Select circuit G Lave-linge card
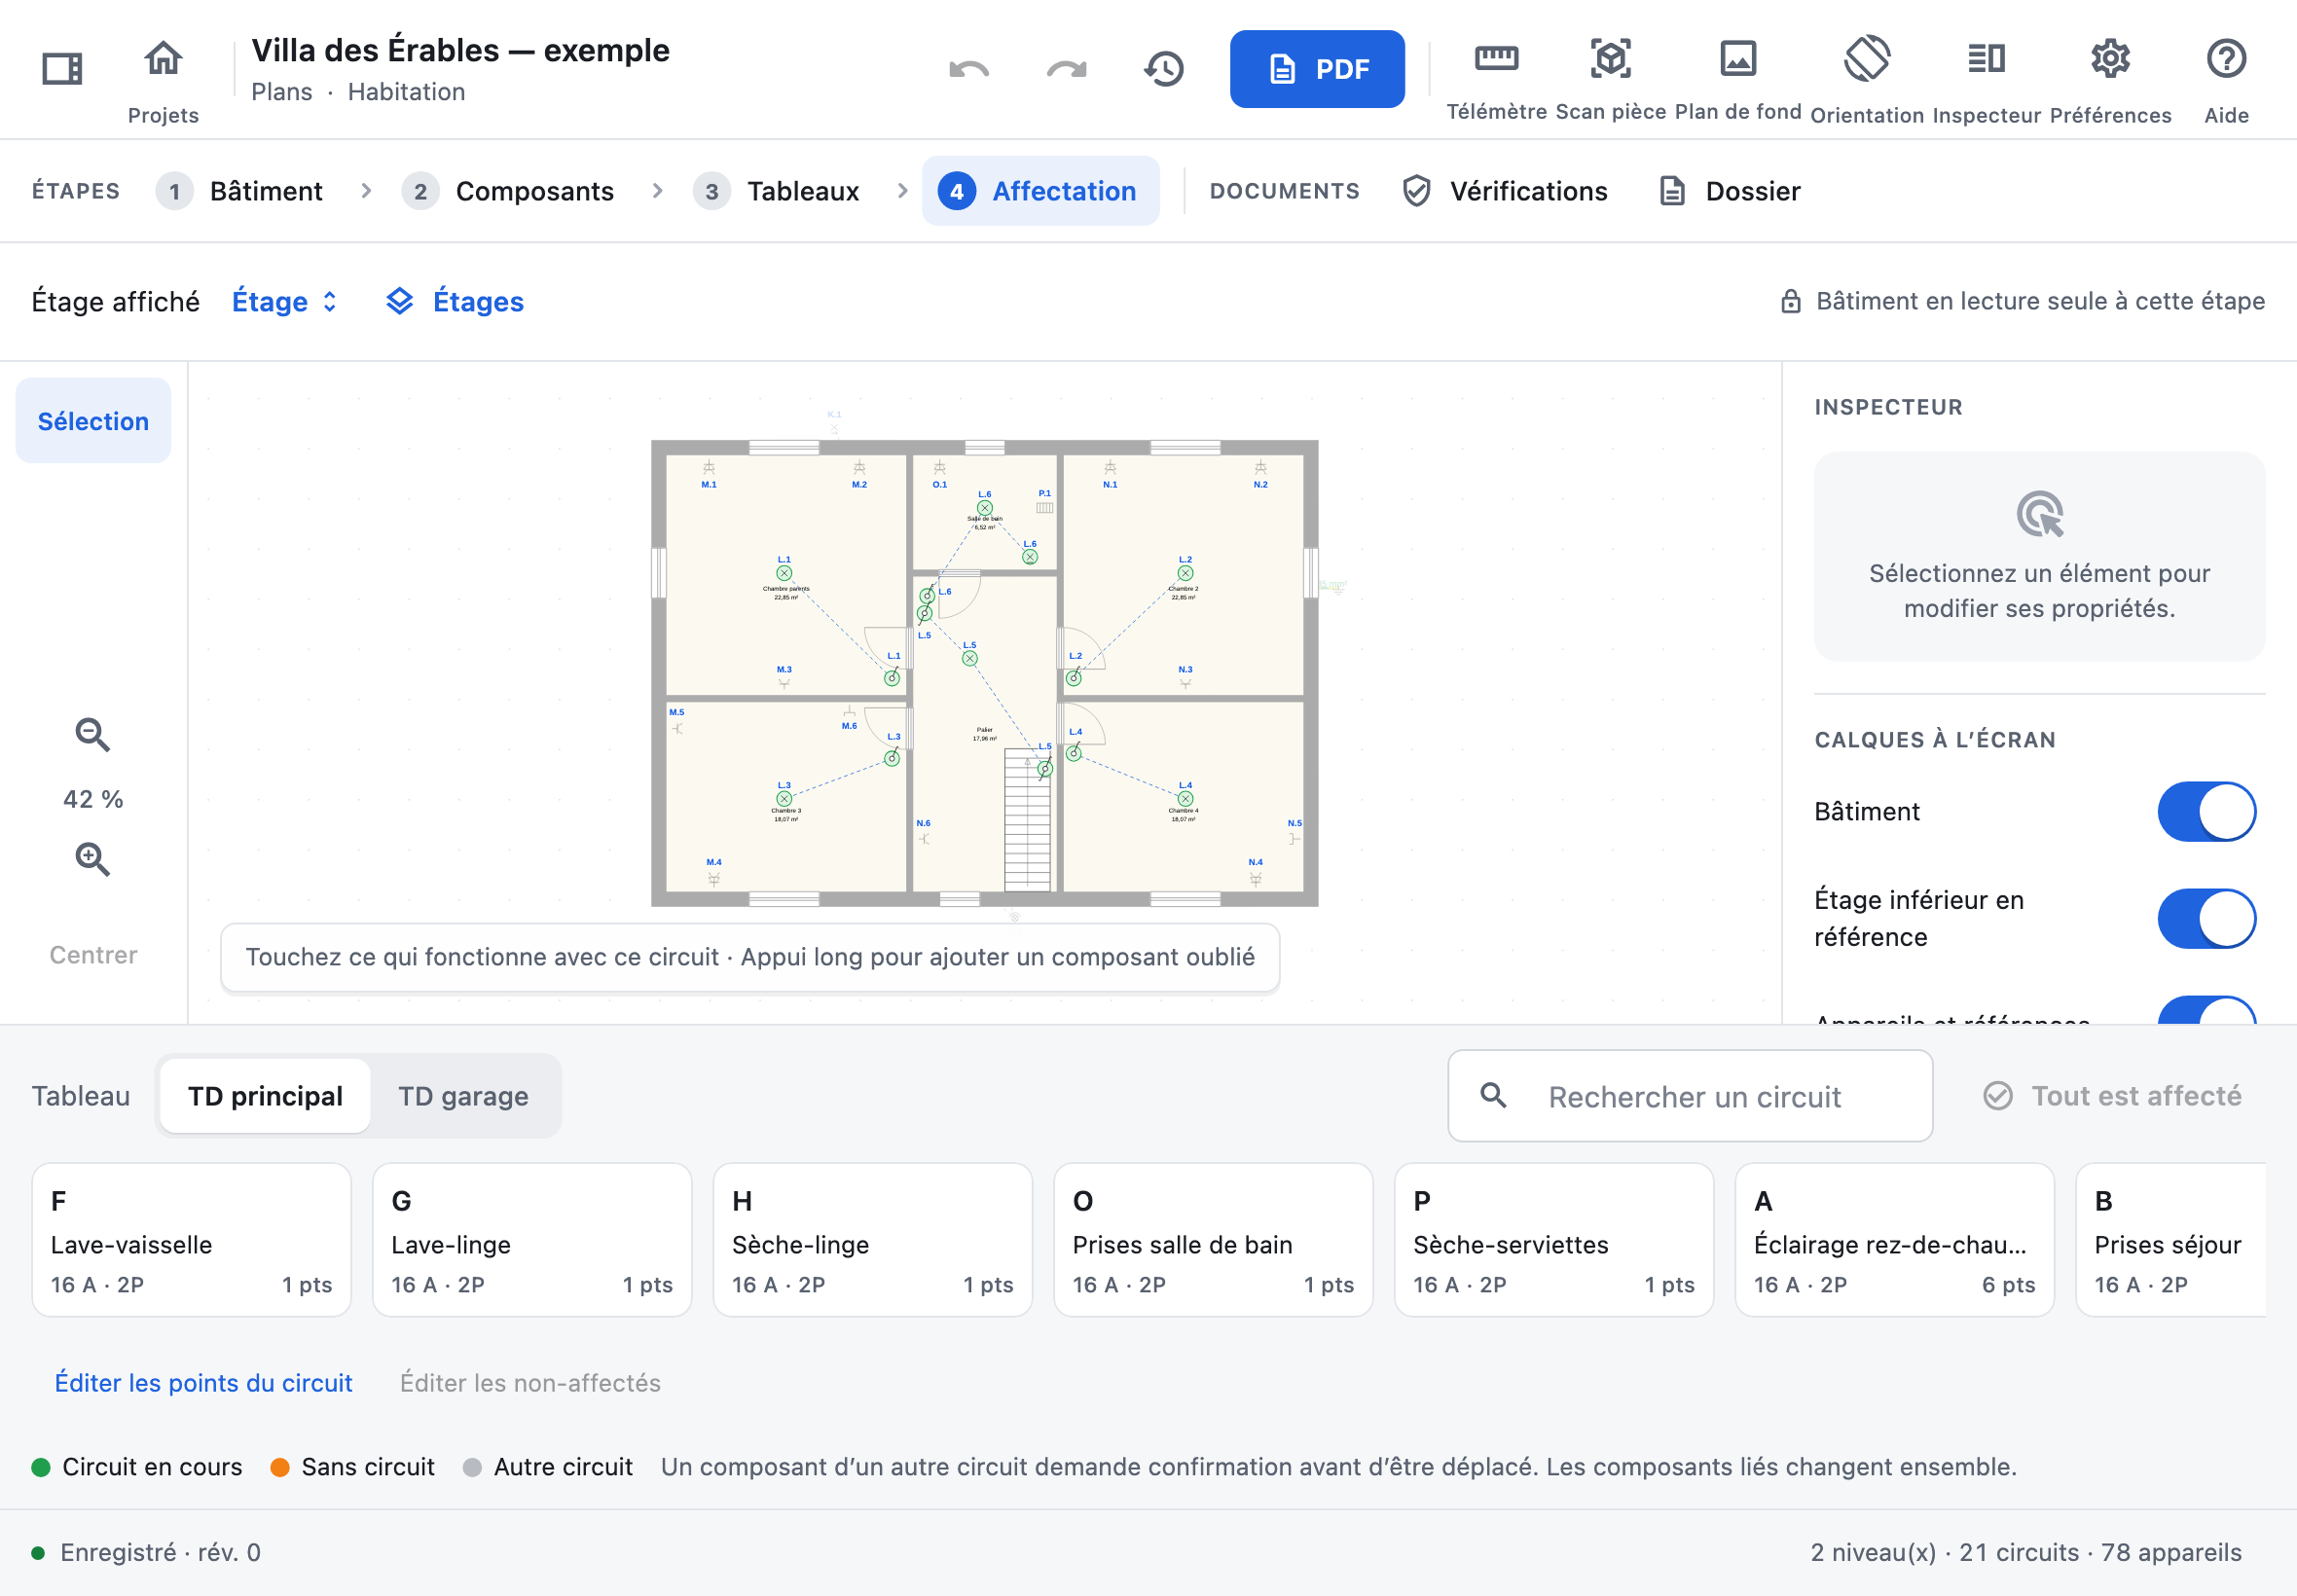Image resolution: width=2297 pixels, height=1596 pixels. [x=532, y=1240]
